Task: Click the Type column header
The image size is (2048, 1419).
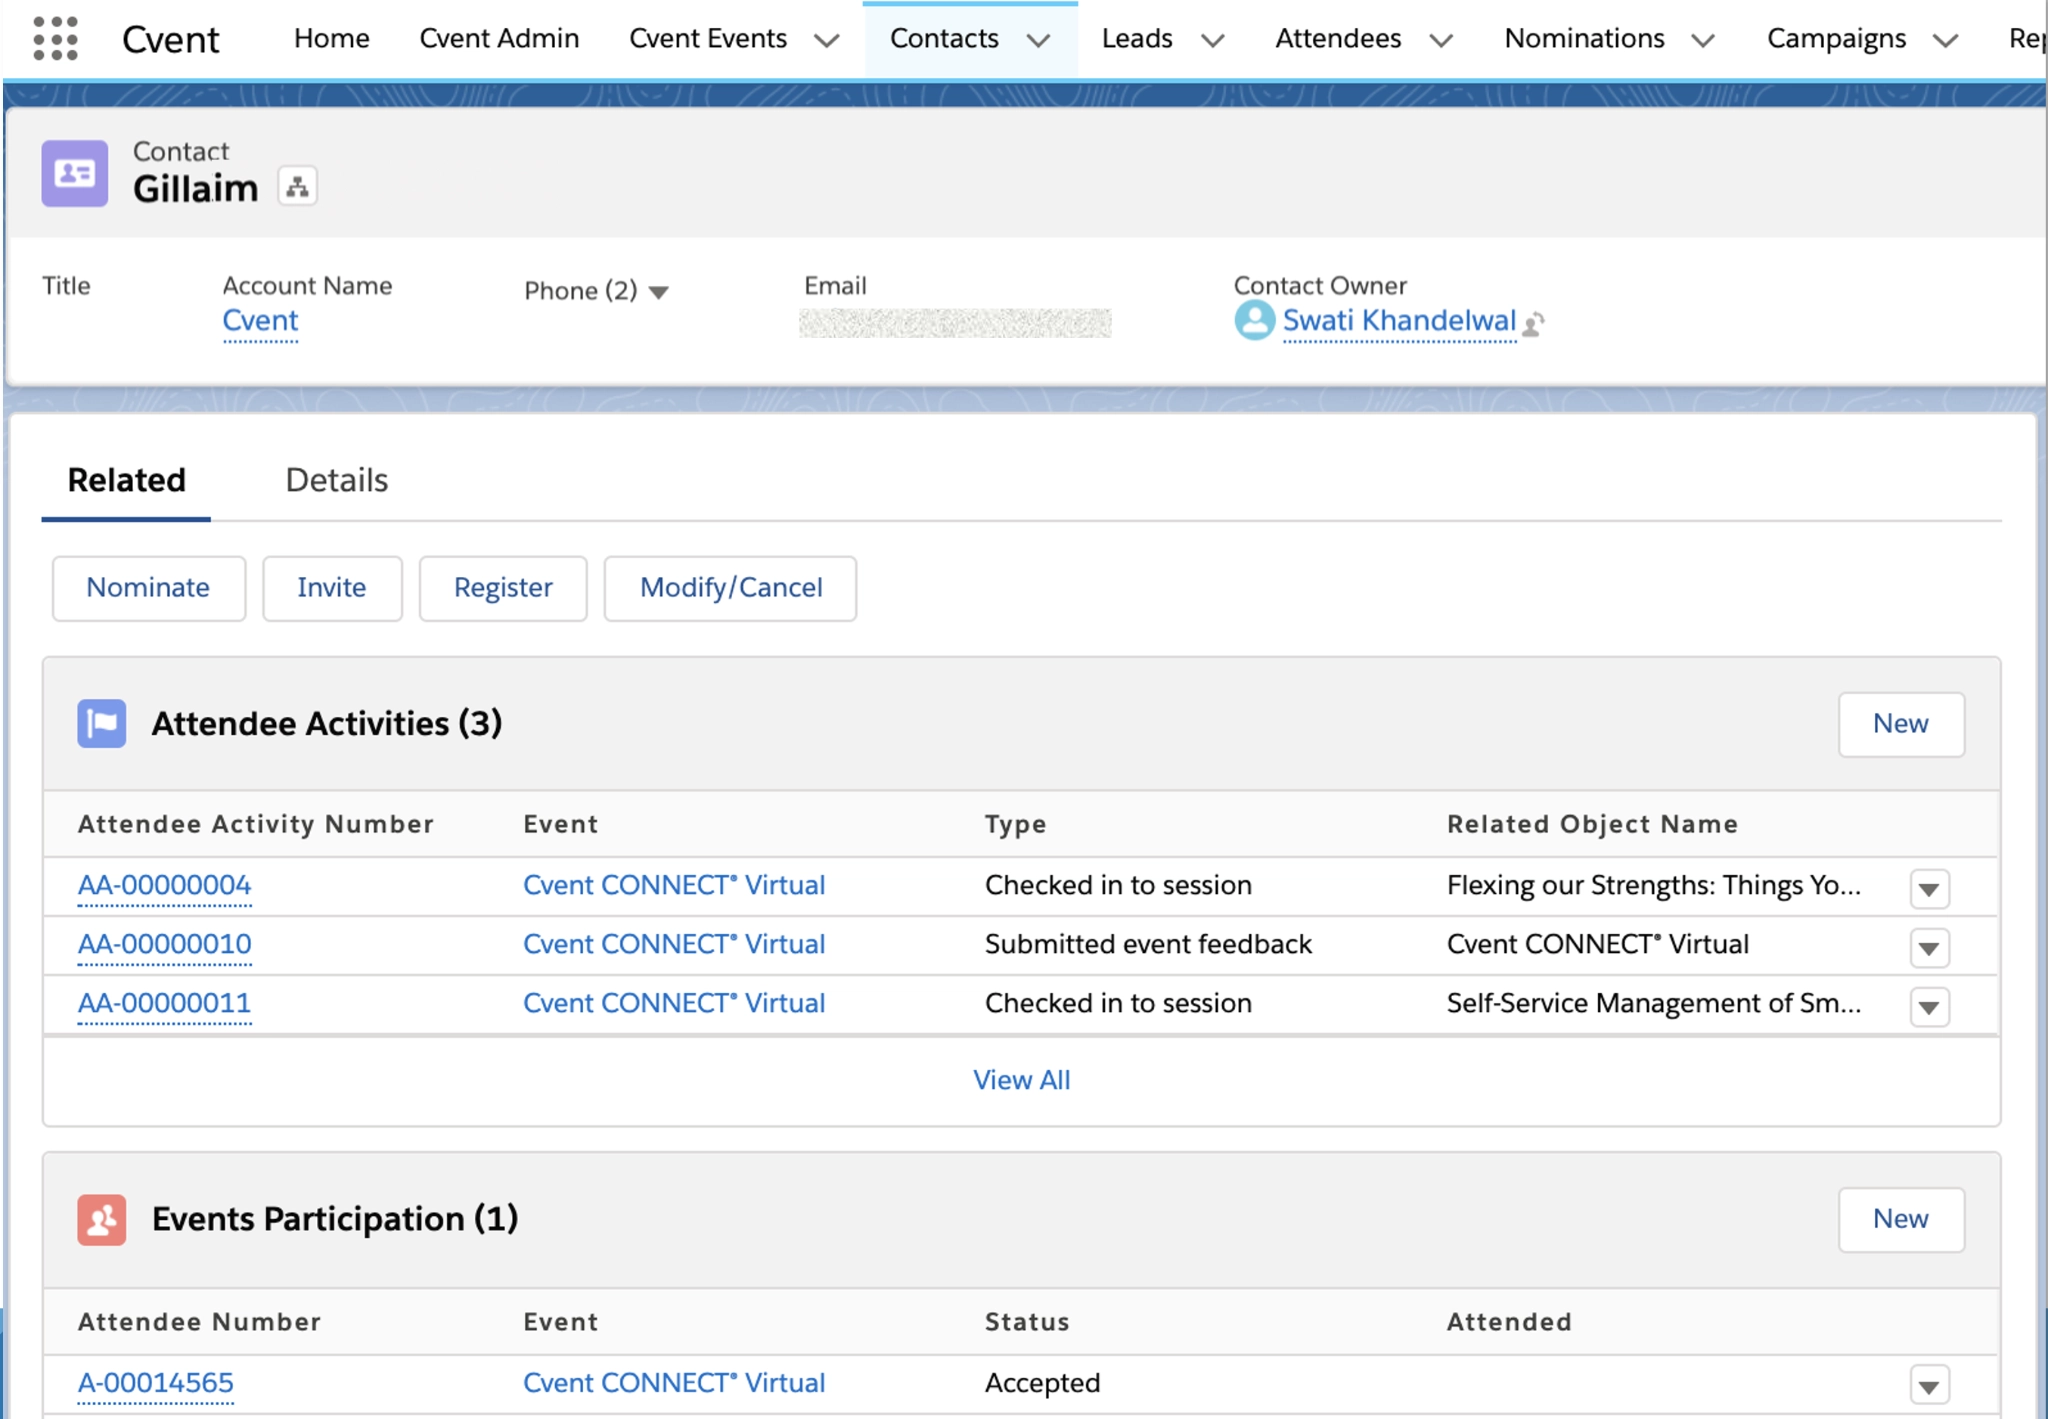Action: (x=1015, y=824)
